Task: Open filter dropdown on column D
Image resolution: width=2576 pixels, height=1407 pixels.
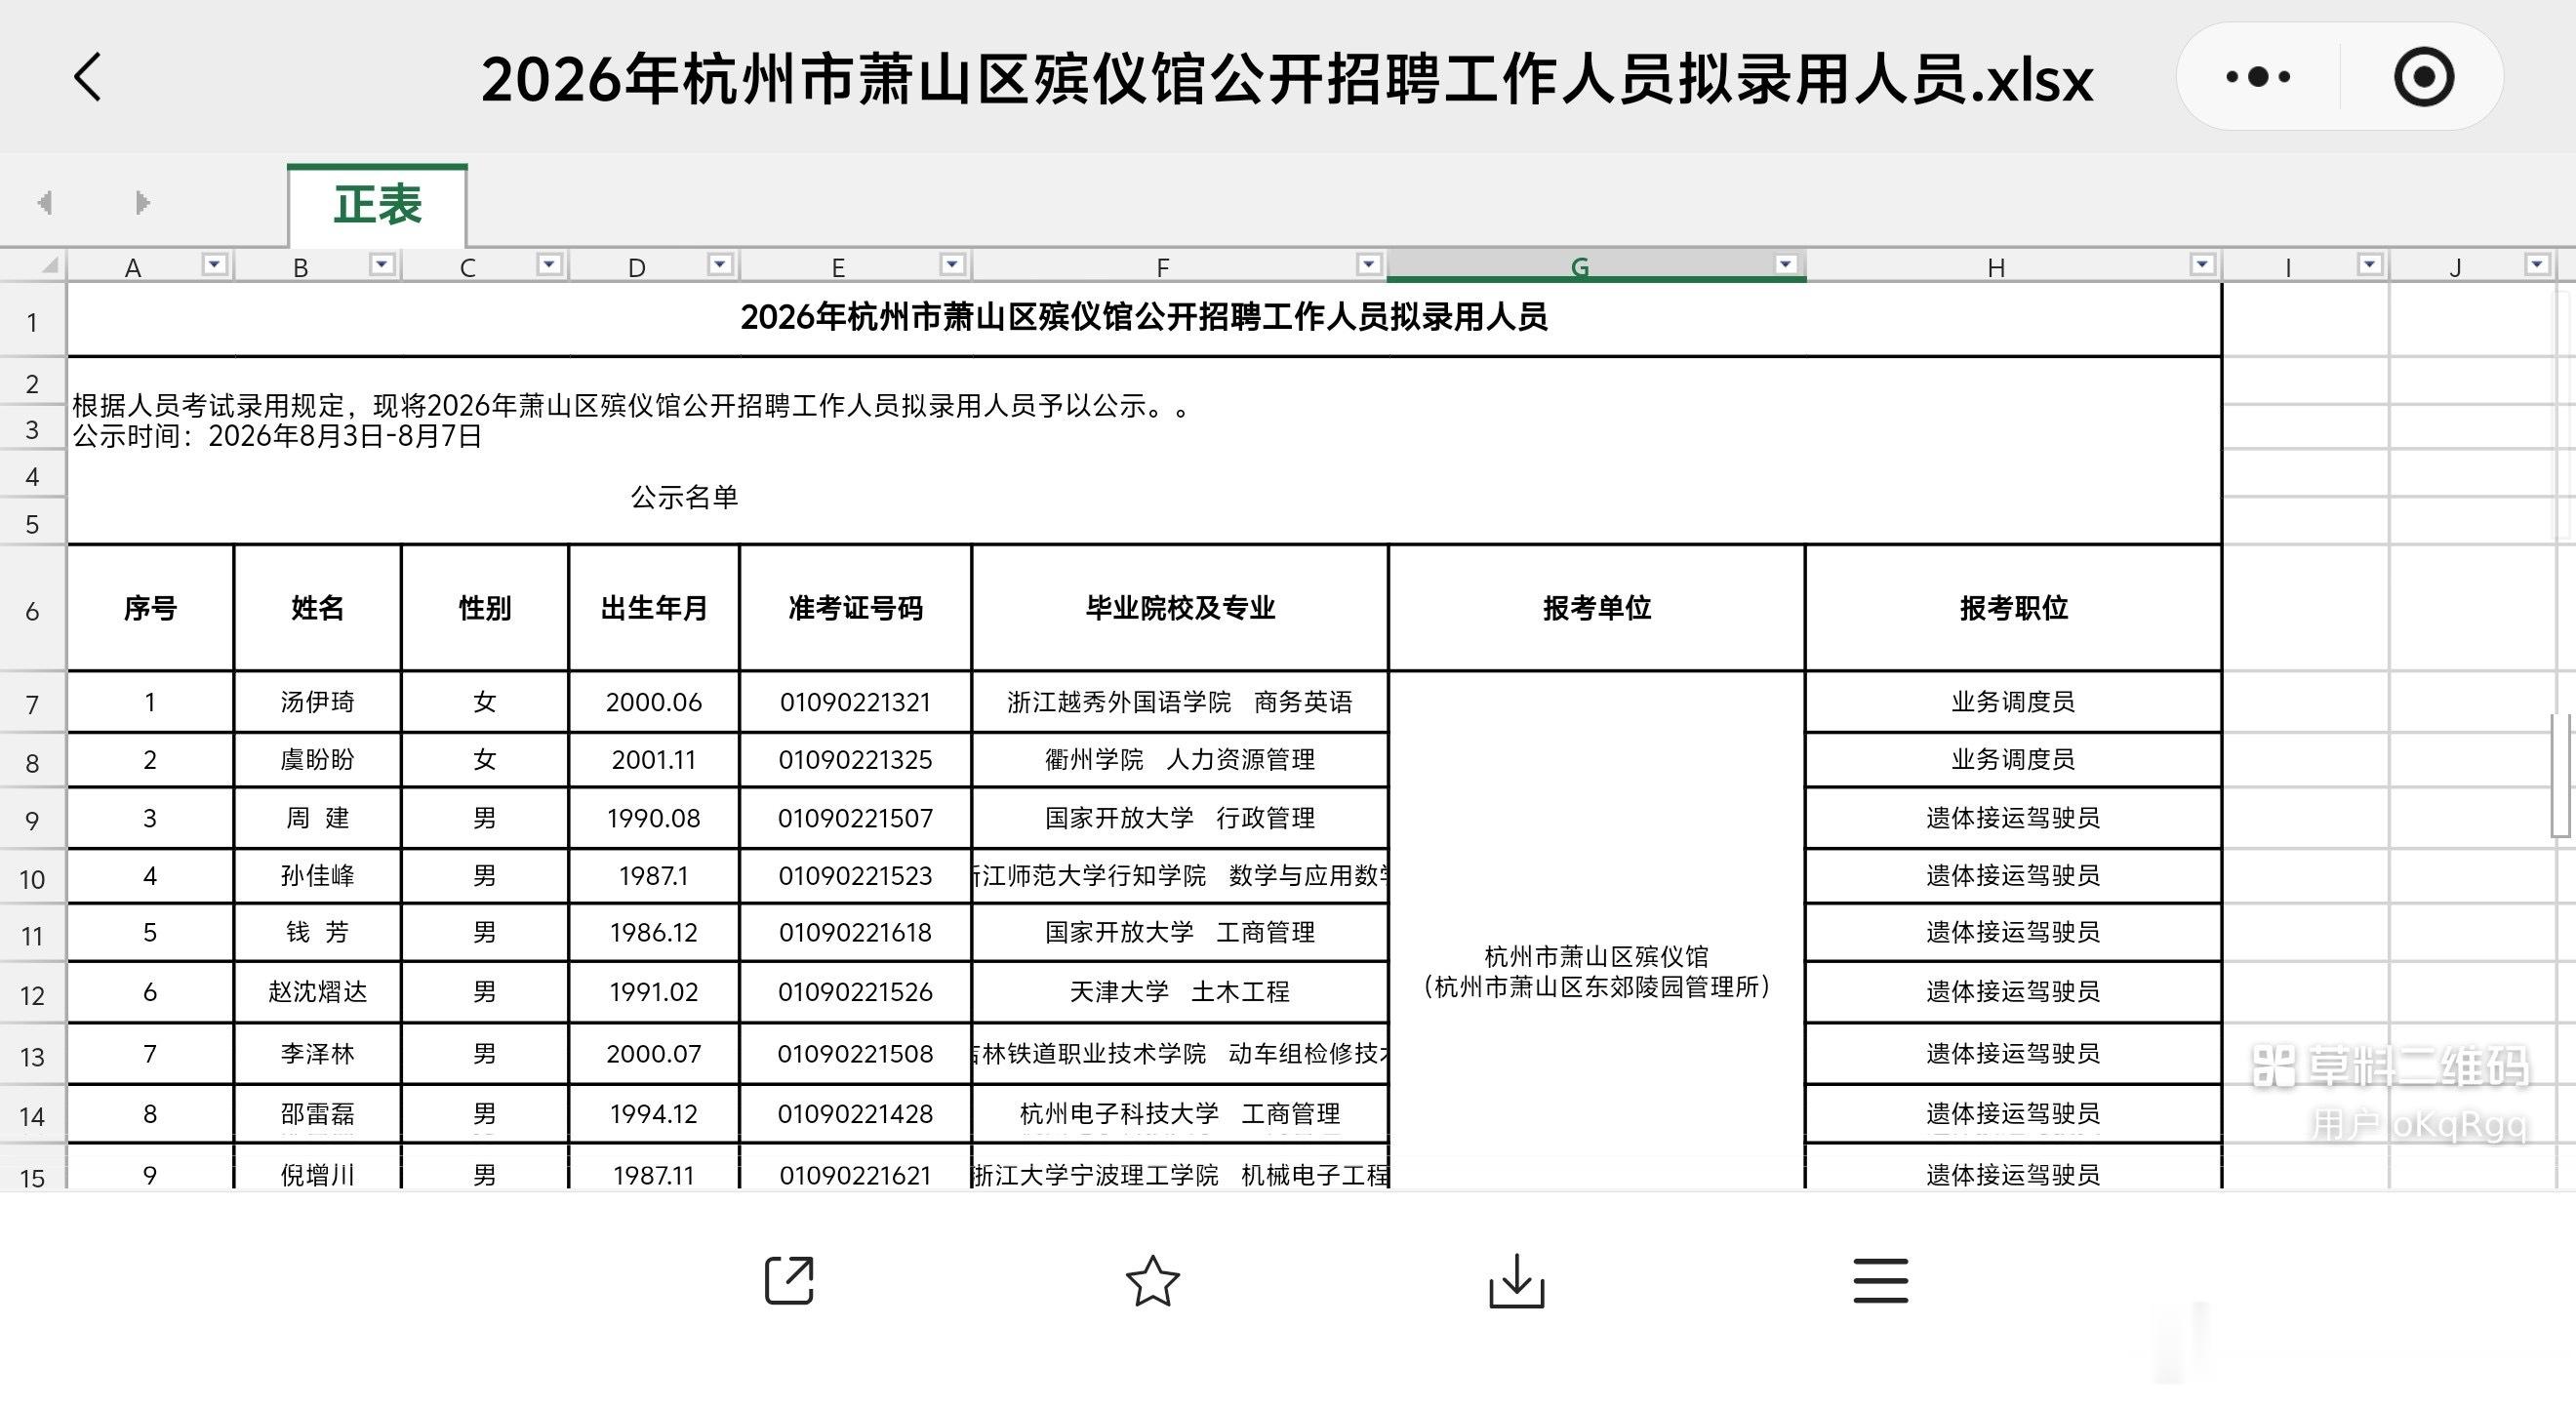Action: 720,265
